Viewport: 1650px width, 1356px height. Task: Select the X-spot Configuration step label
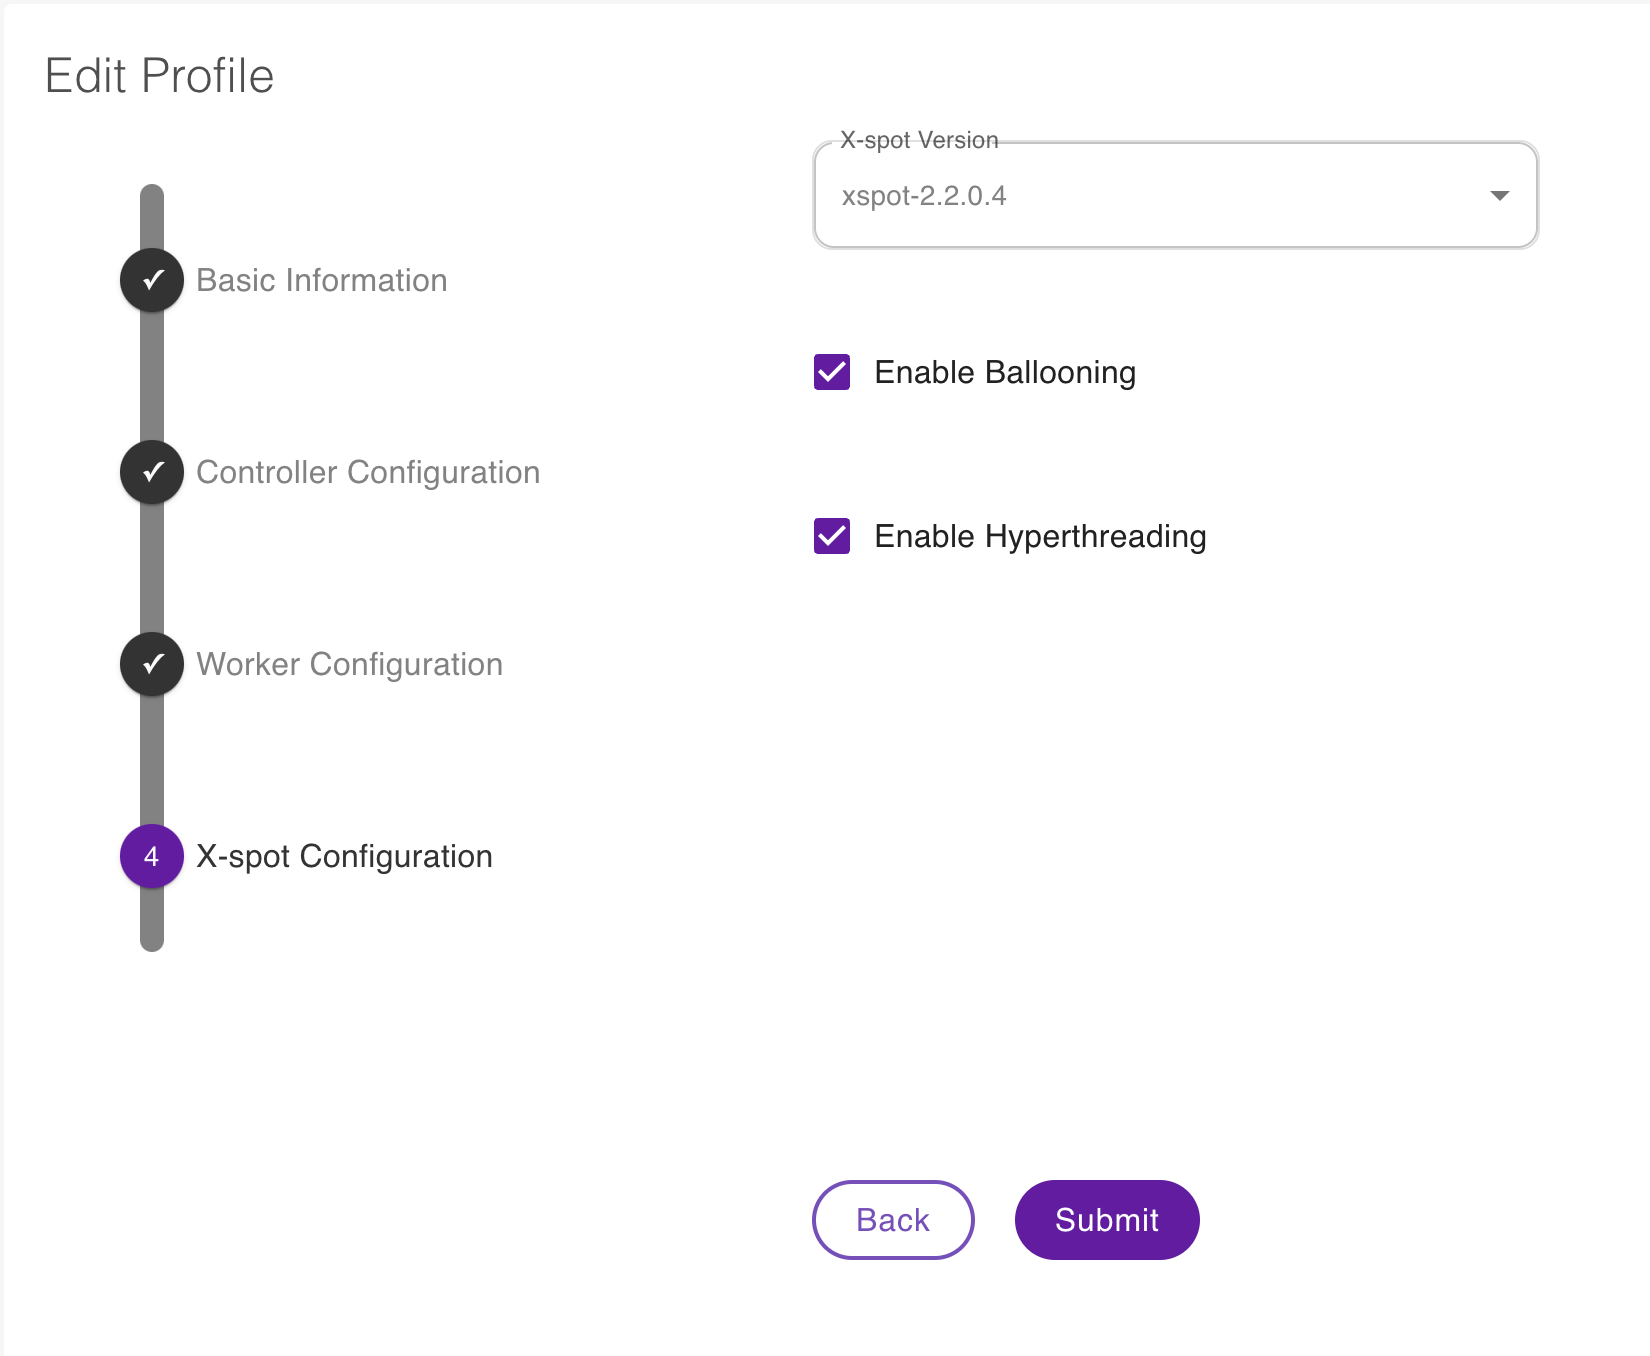tap(344, 856)
